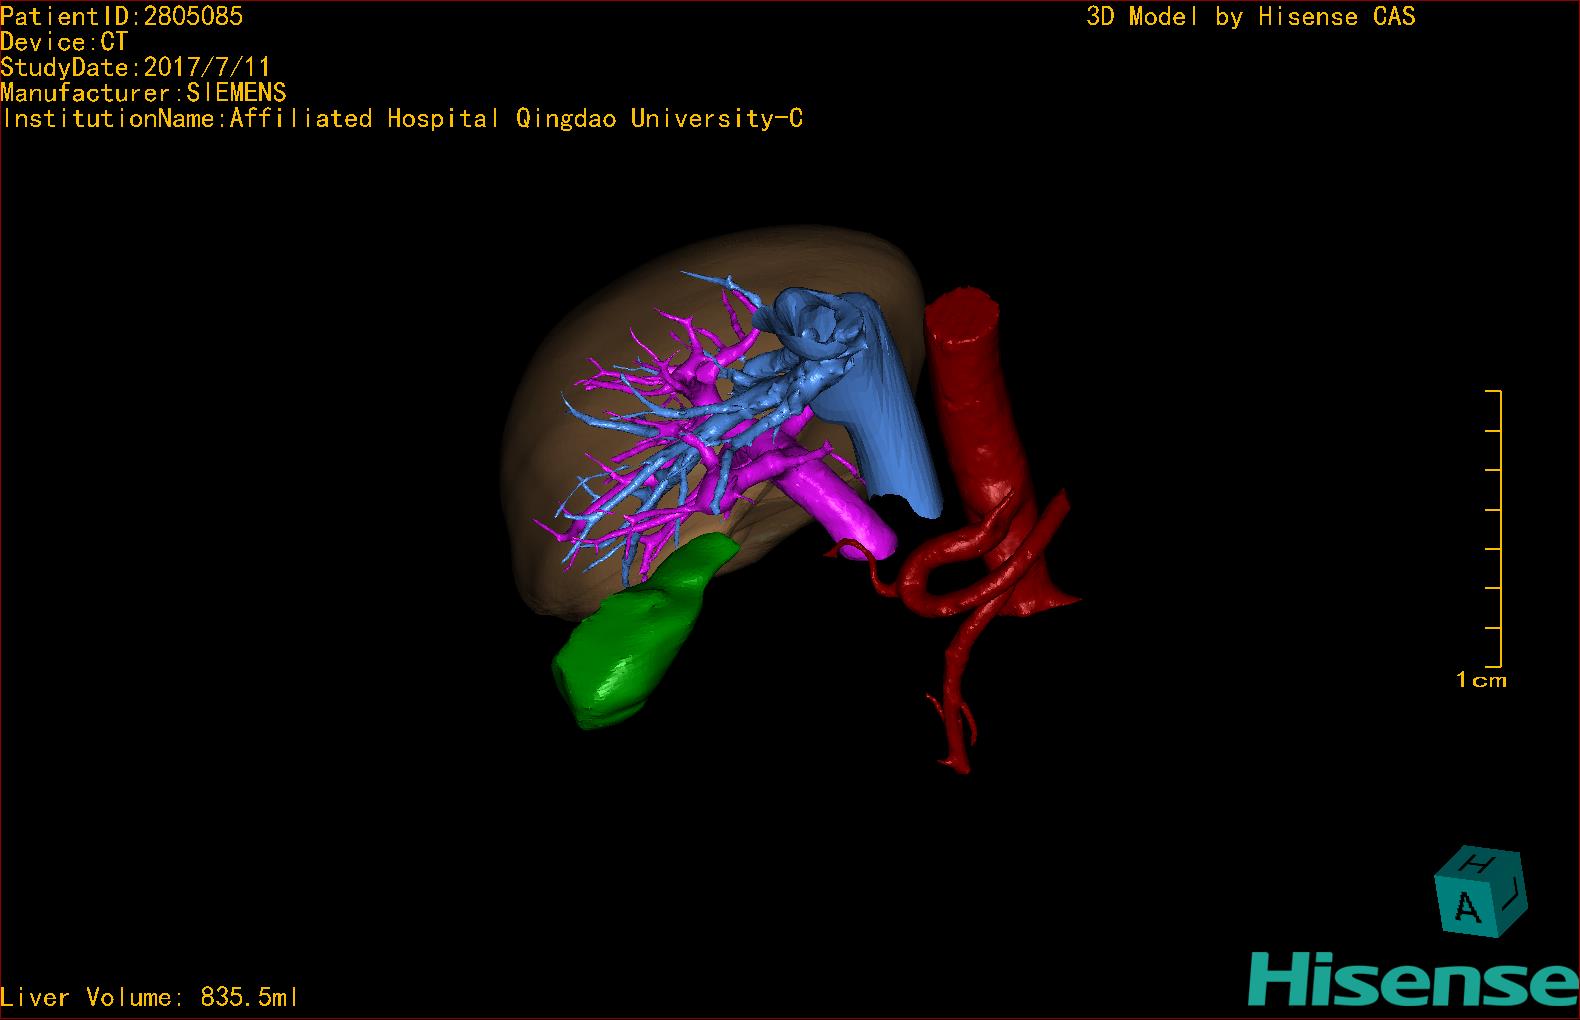Click the InstitutionName overlay text
The height and width of the screenshot is (1020, 1580).
point(402,119)
